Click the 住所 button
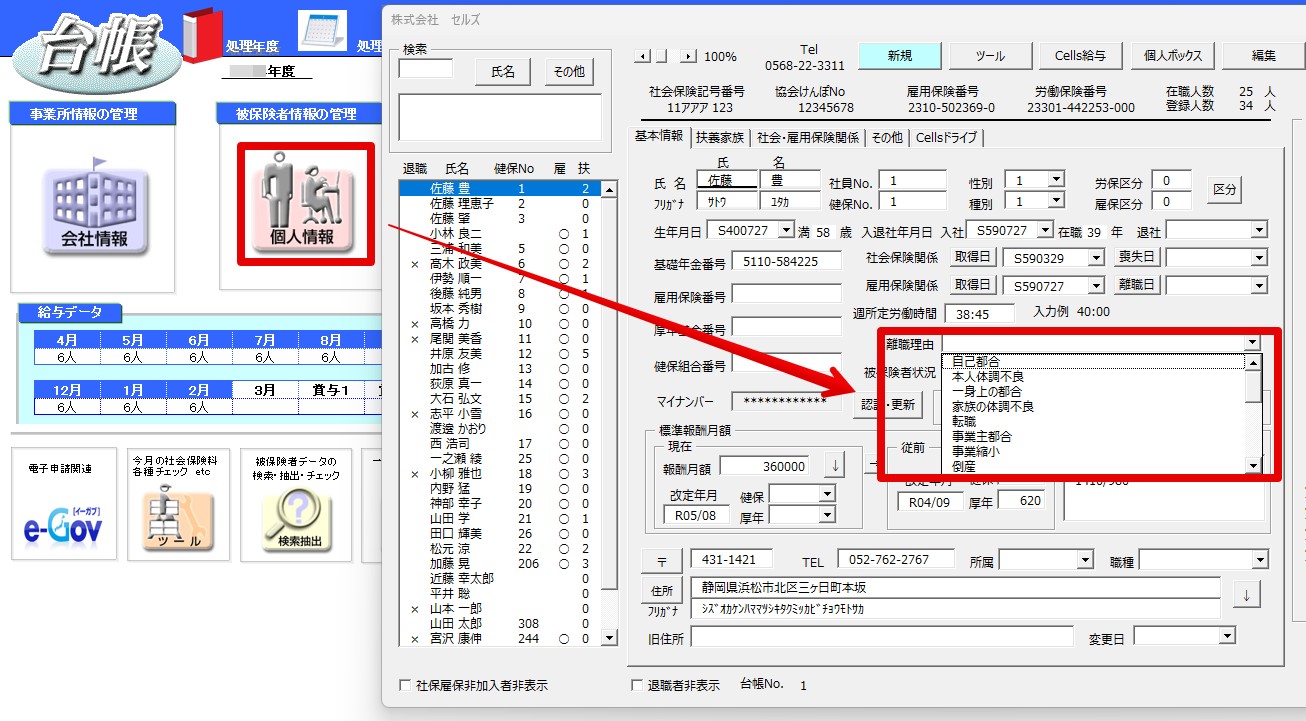 coord(662,590)
